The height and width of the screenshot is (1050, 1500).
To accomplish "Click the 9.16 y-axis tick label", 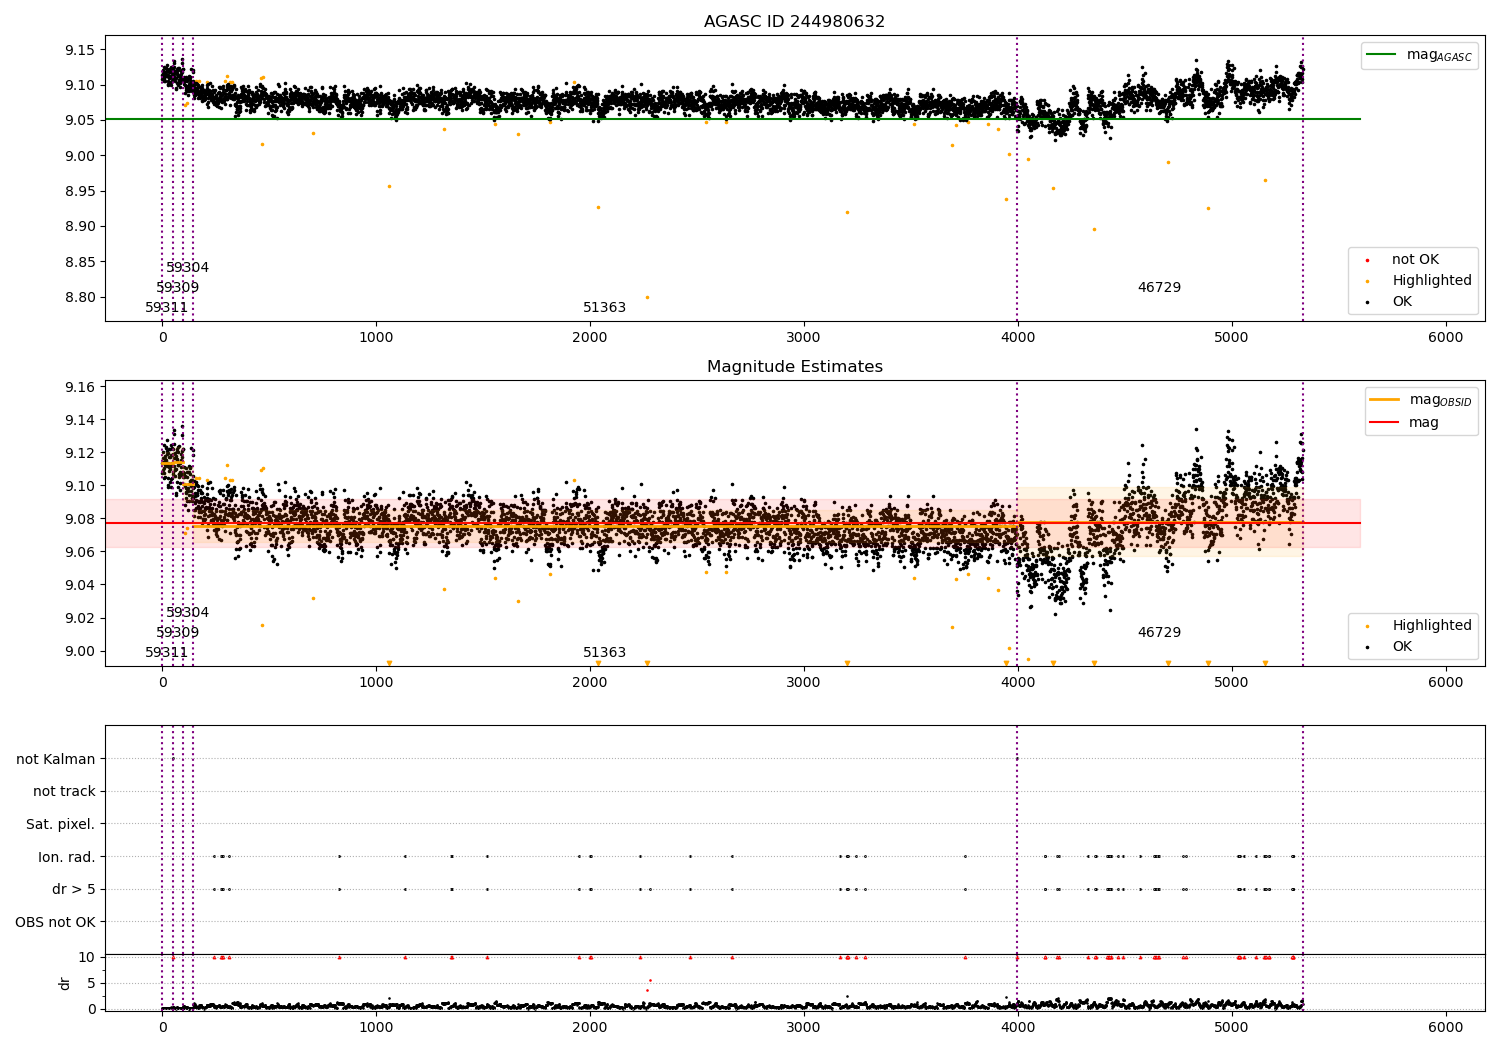I will pyautogui.click(x=78, y=387).
